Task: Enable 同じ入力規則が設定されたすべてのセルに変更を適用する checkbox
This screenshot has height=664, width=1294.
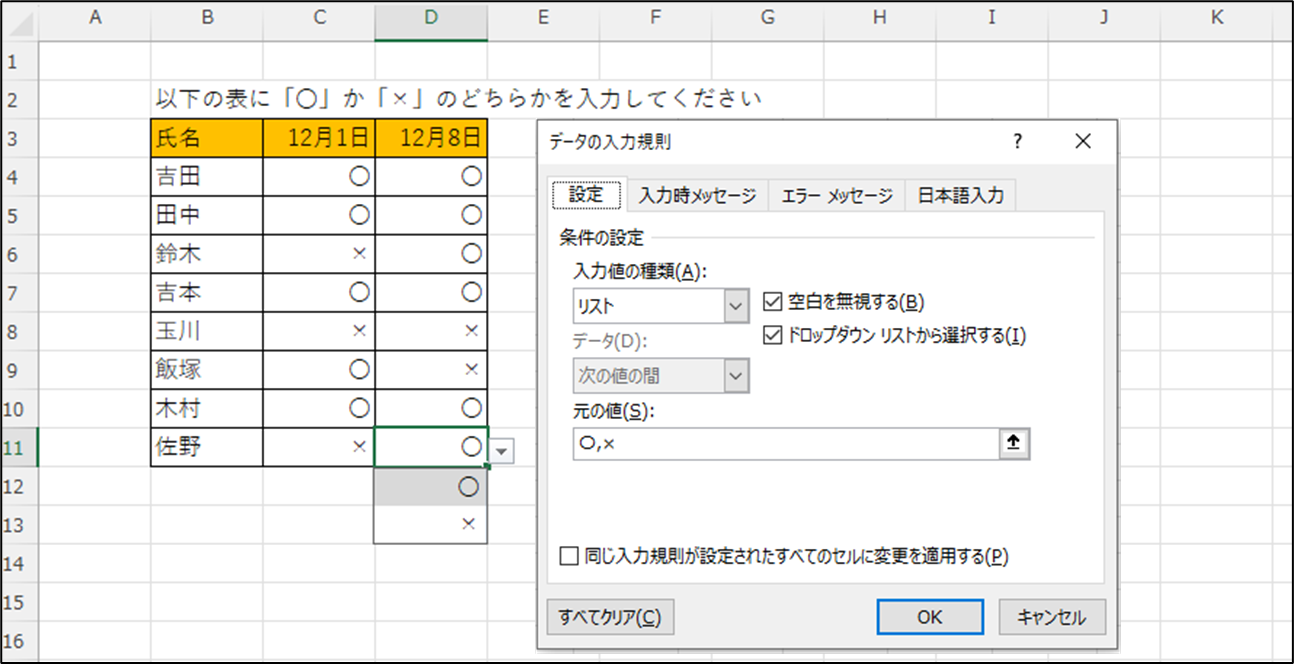Action: tap(569, 556)
